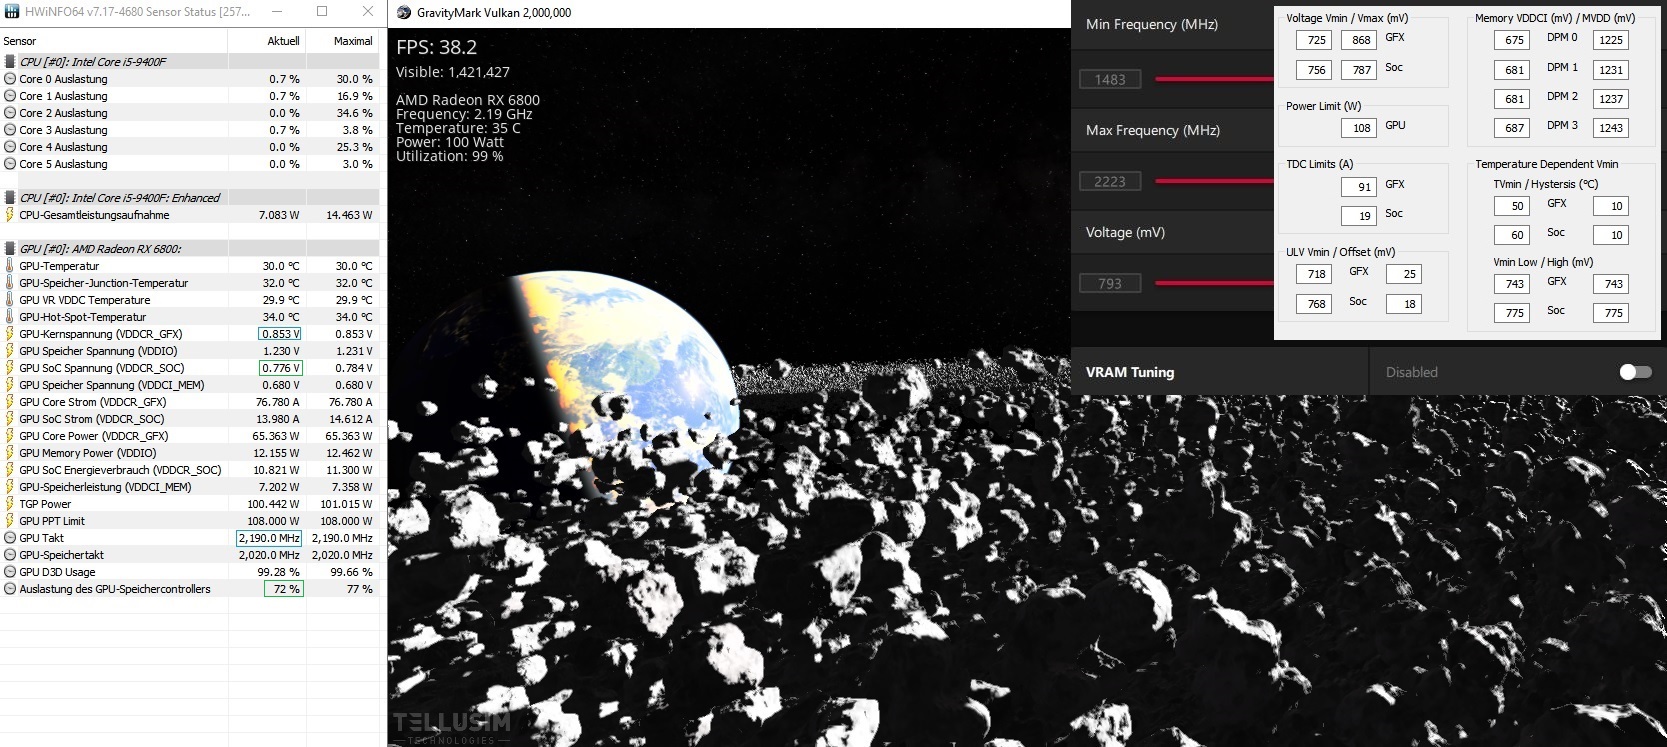Adjust the Voltage (mV) red slider
The width and height of the screenshot is (1667, 747).
pos(1214,283)
